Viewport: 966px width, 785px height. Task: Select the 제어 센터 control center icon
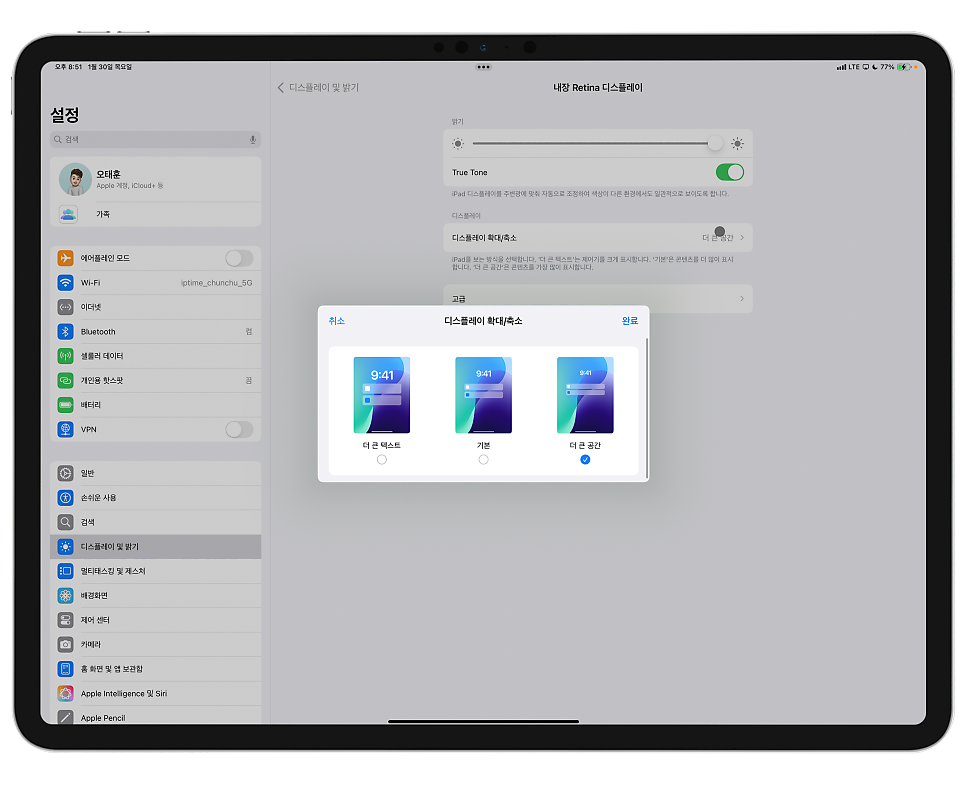(x=65, y=620)
